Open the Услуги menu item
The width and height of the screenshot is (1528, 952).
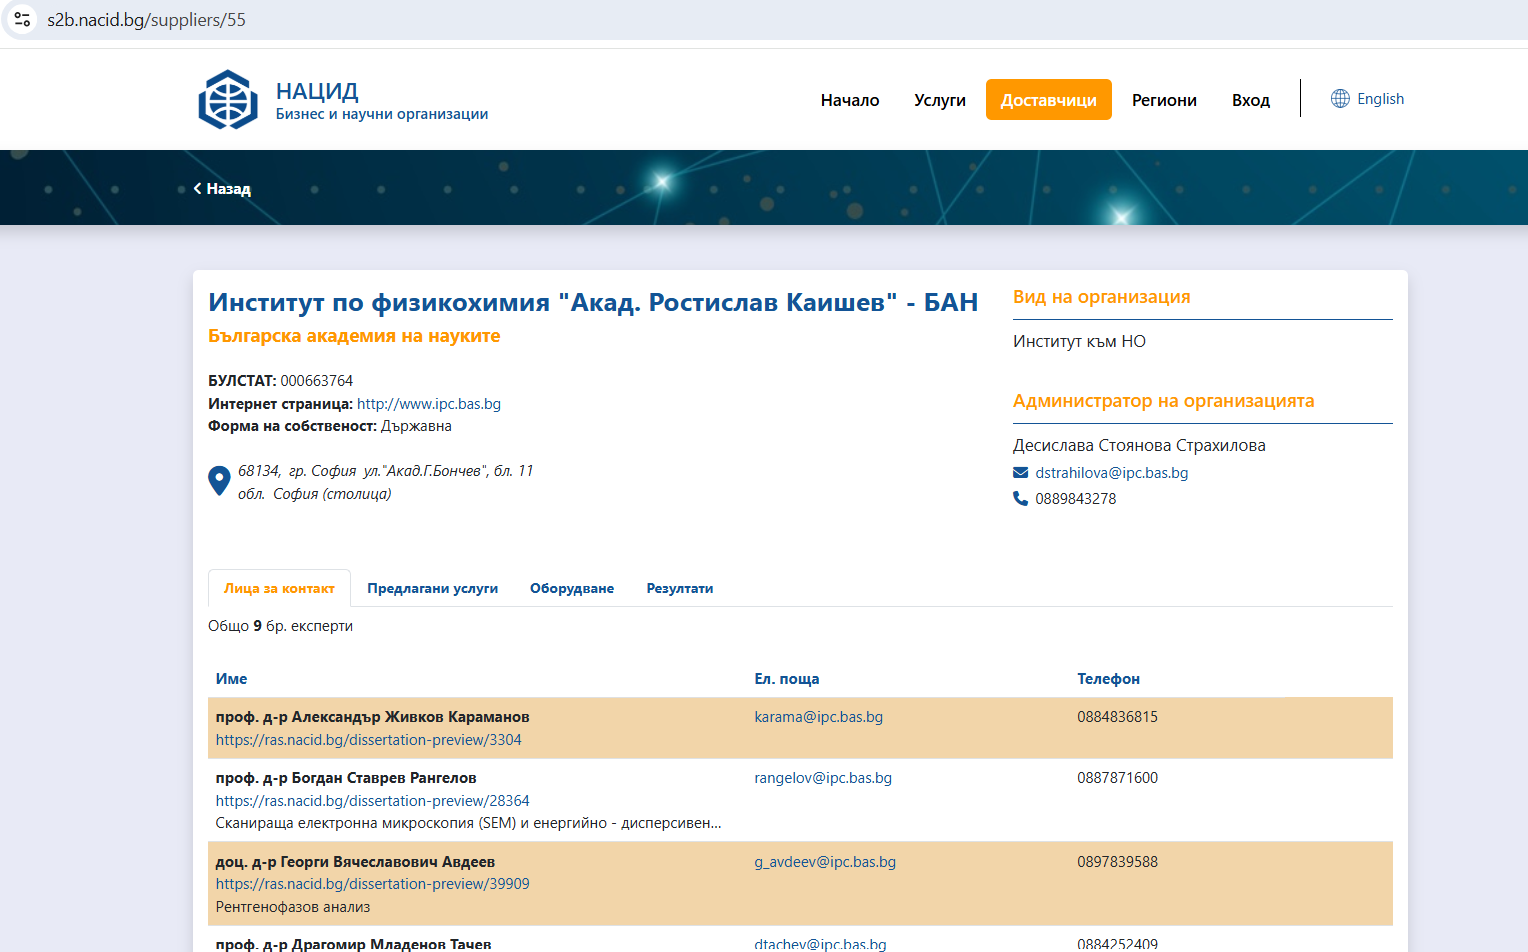[940, 100]
